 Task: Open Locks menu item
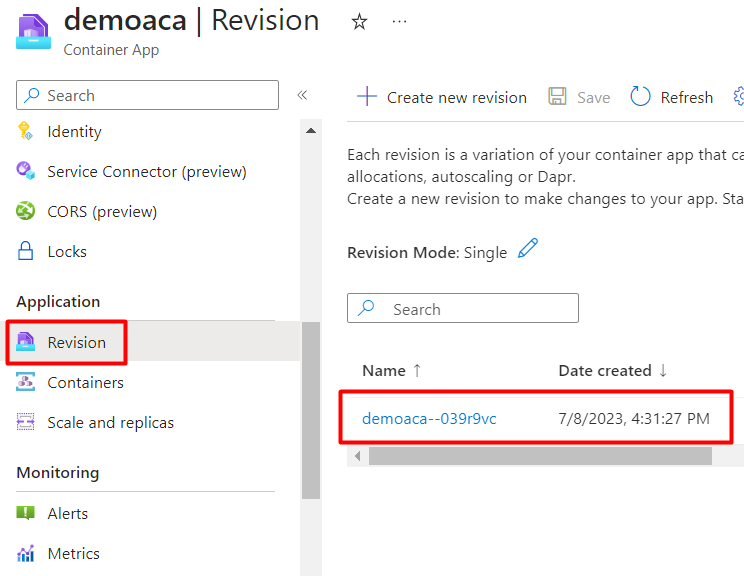click(67, 251)
